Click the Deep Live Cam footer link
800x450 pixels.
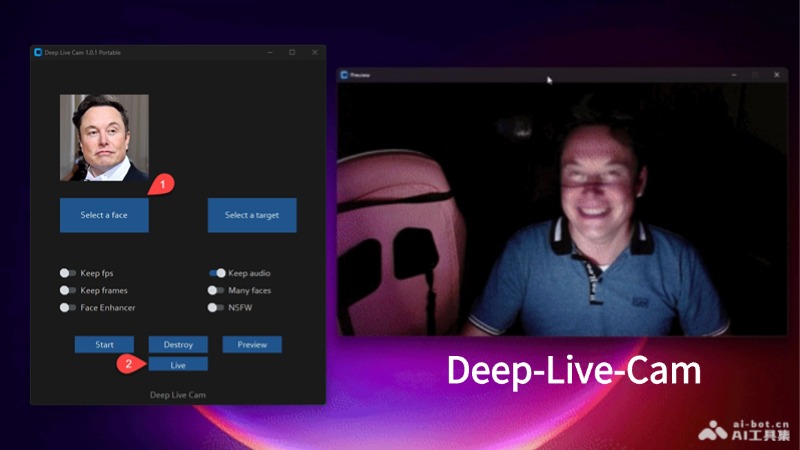pos(178,395)
